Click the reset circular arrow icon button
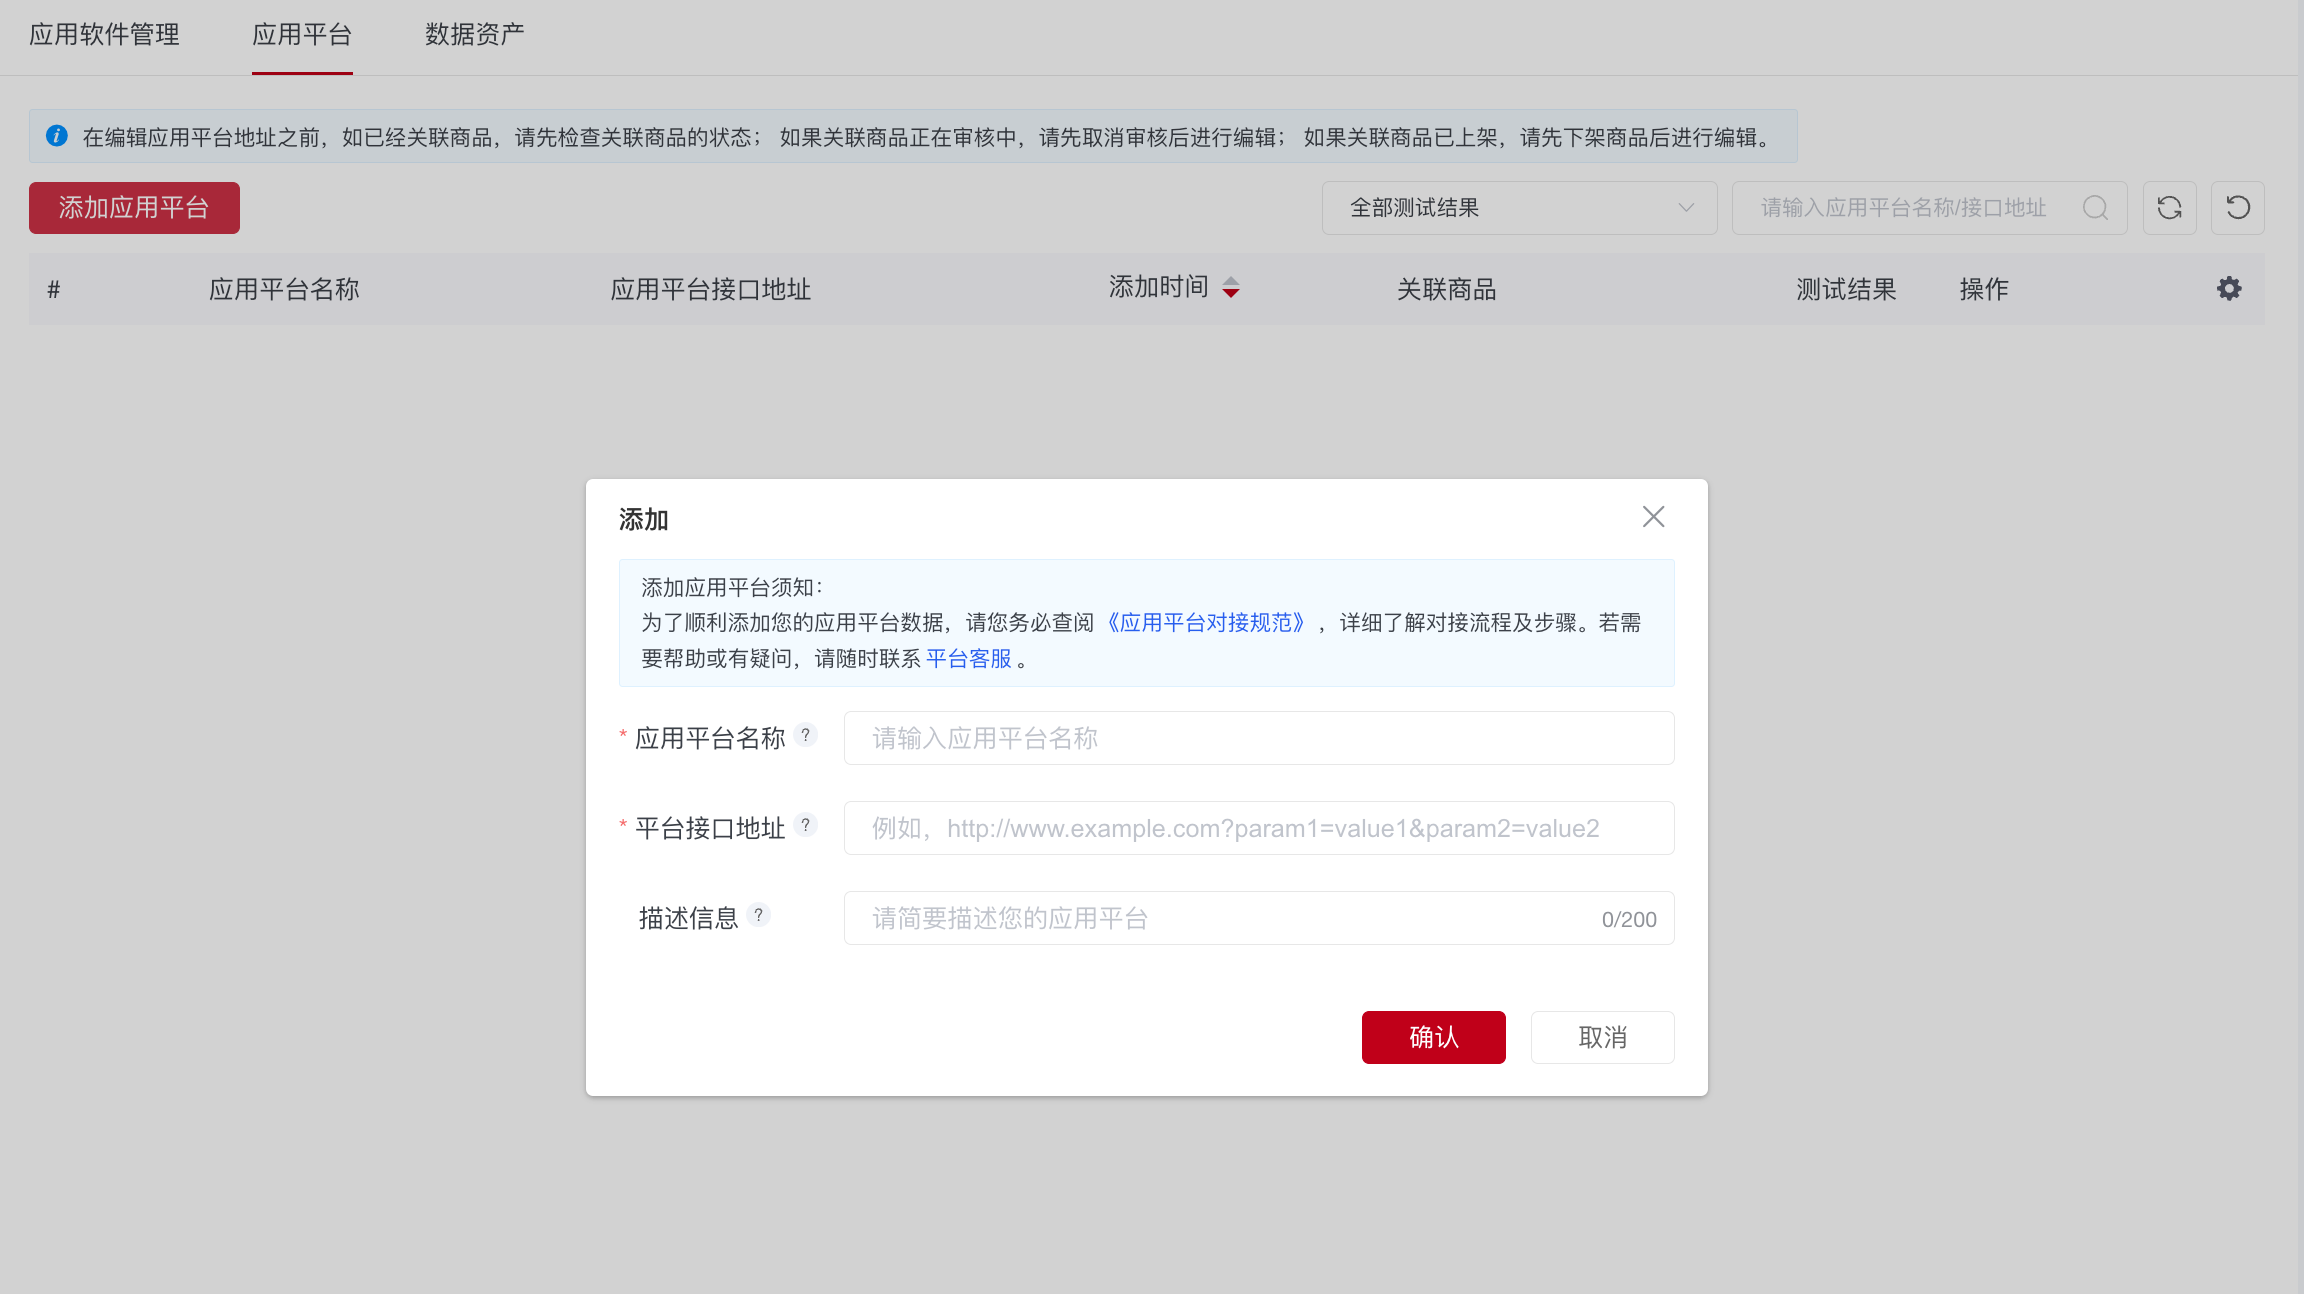 pyautogui.click(x=2237, y=208)
